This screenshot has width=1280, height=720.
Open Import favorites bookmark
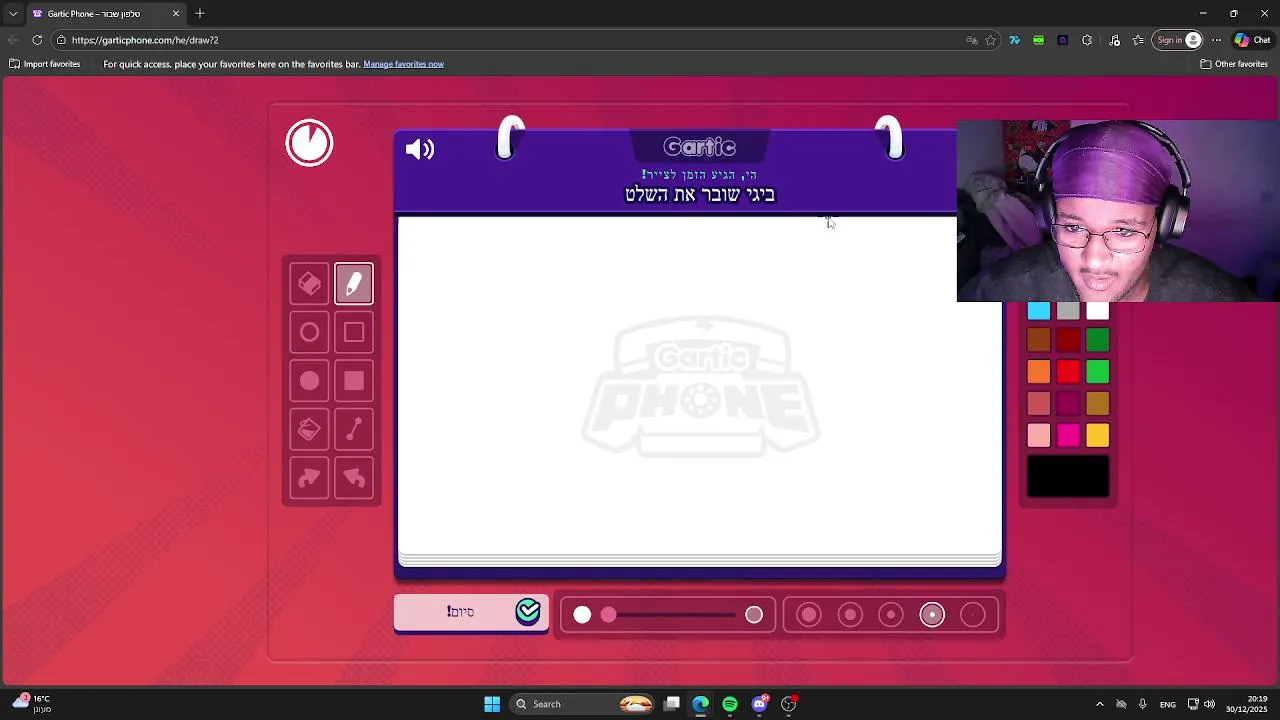[x=45, y=64]
